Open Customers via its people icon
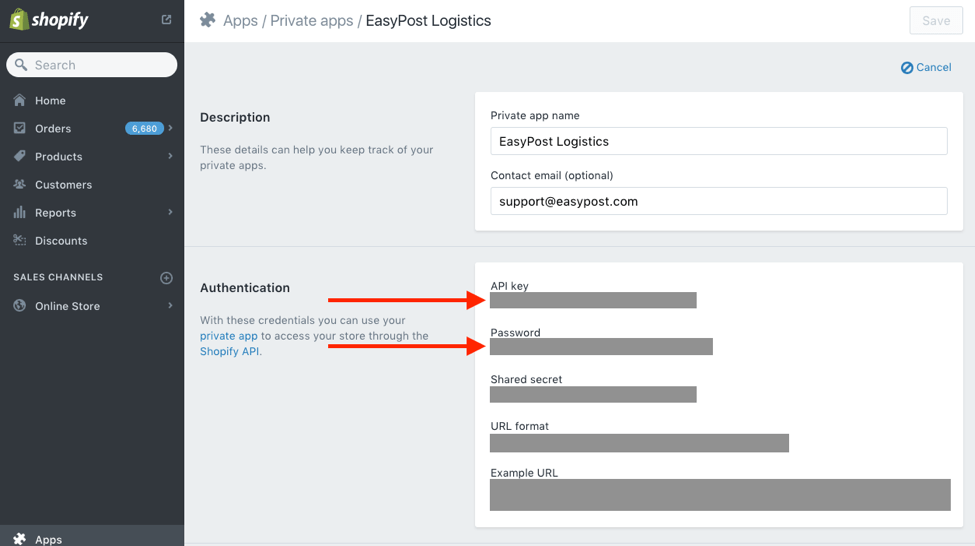This screenshot has height=546, width=975. tap(20, 184)
